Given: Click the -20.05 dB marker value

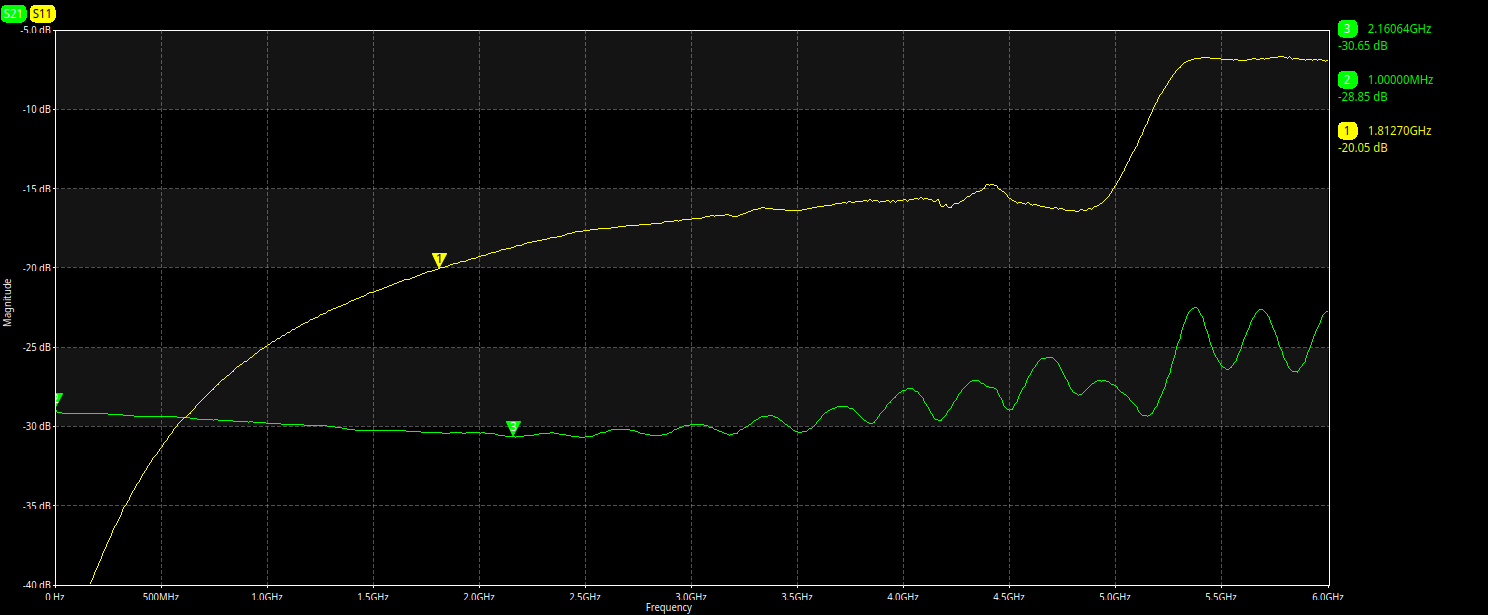Looking at the screenshot, I should click(1363, 148).
